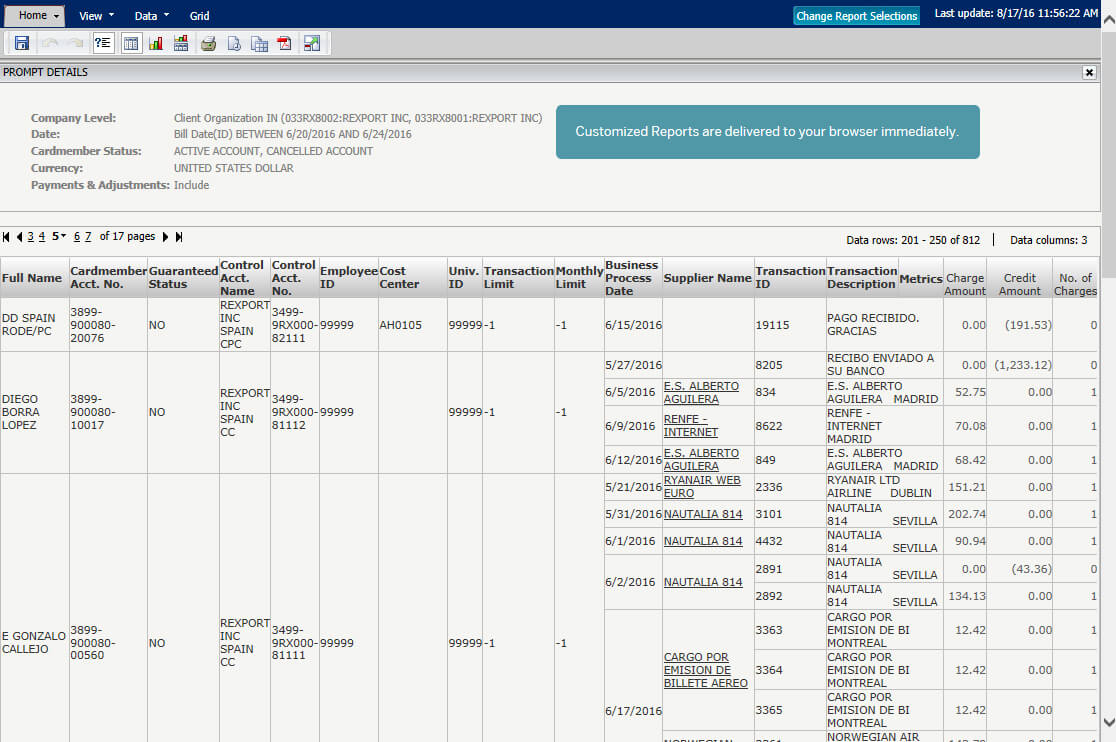Jump to the last page arrow
Image resolution: width=1116 pixels, height=742 pixels.
click(x=179, y=236)
